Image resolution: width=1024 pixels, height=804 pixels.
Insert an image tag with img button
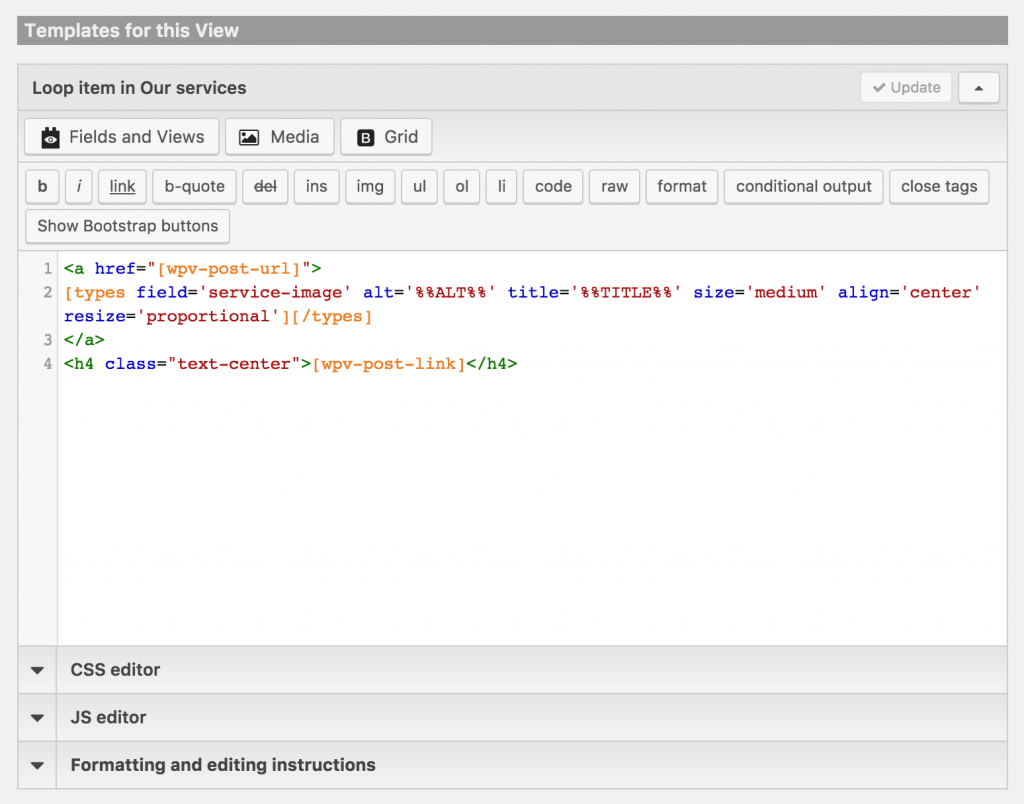tap(370, 187)
